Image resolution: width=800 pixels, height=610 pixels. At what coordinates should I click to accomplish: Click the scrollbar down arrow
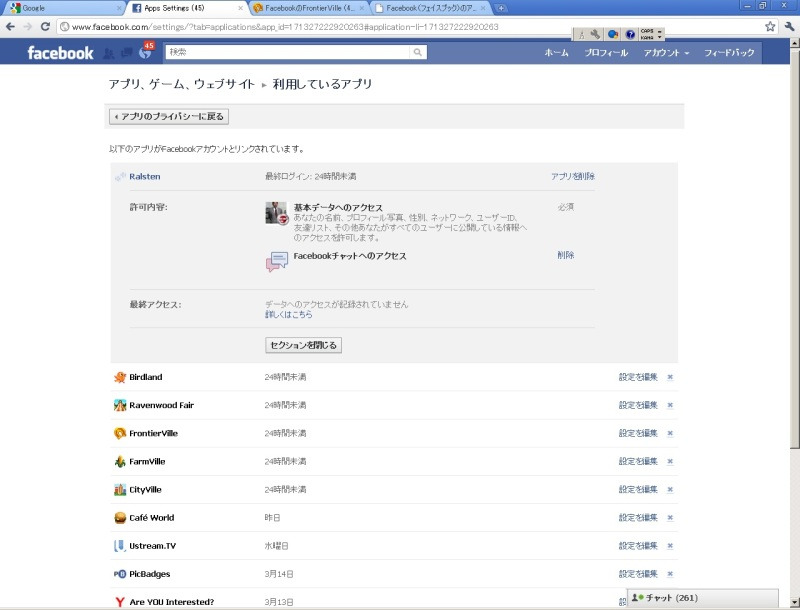click(x=794, y=601)
